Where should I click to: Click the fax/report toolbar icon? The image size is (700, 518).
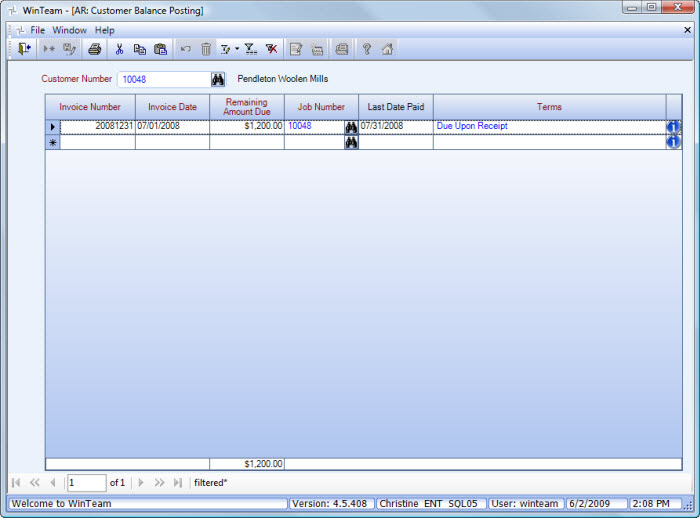click(342, 49)
